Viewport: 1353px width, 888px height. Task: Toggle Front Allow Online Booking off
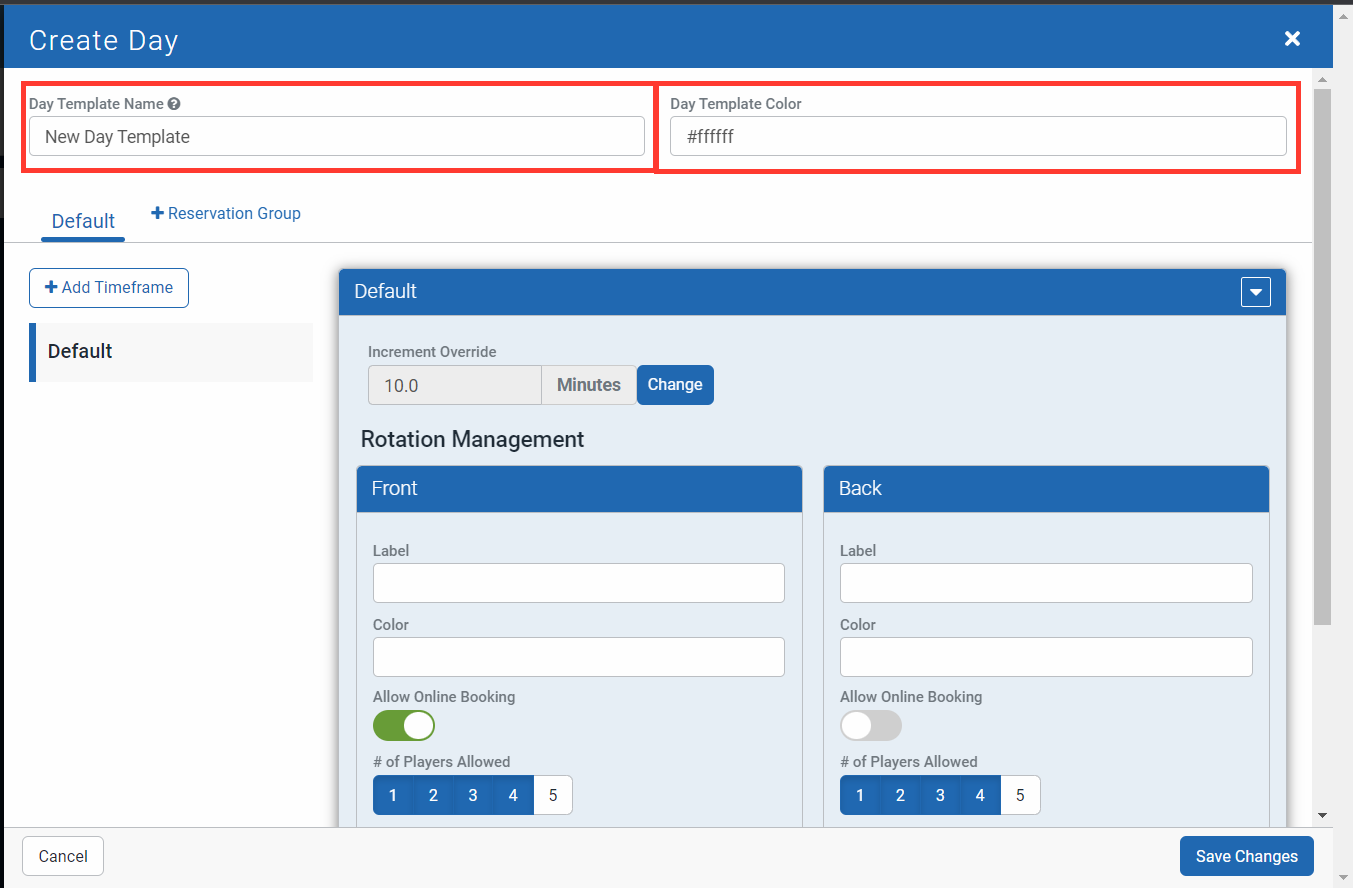(404, 725)
